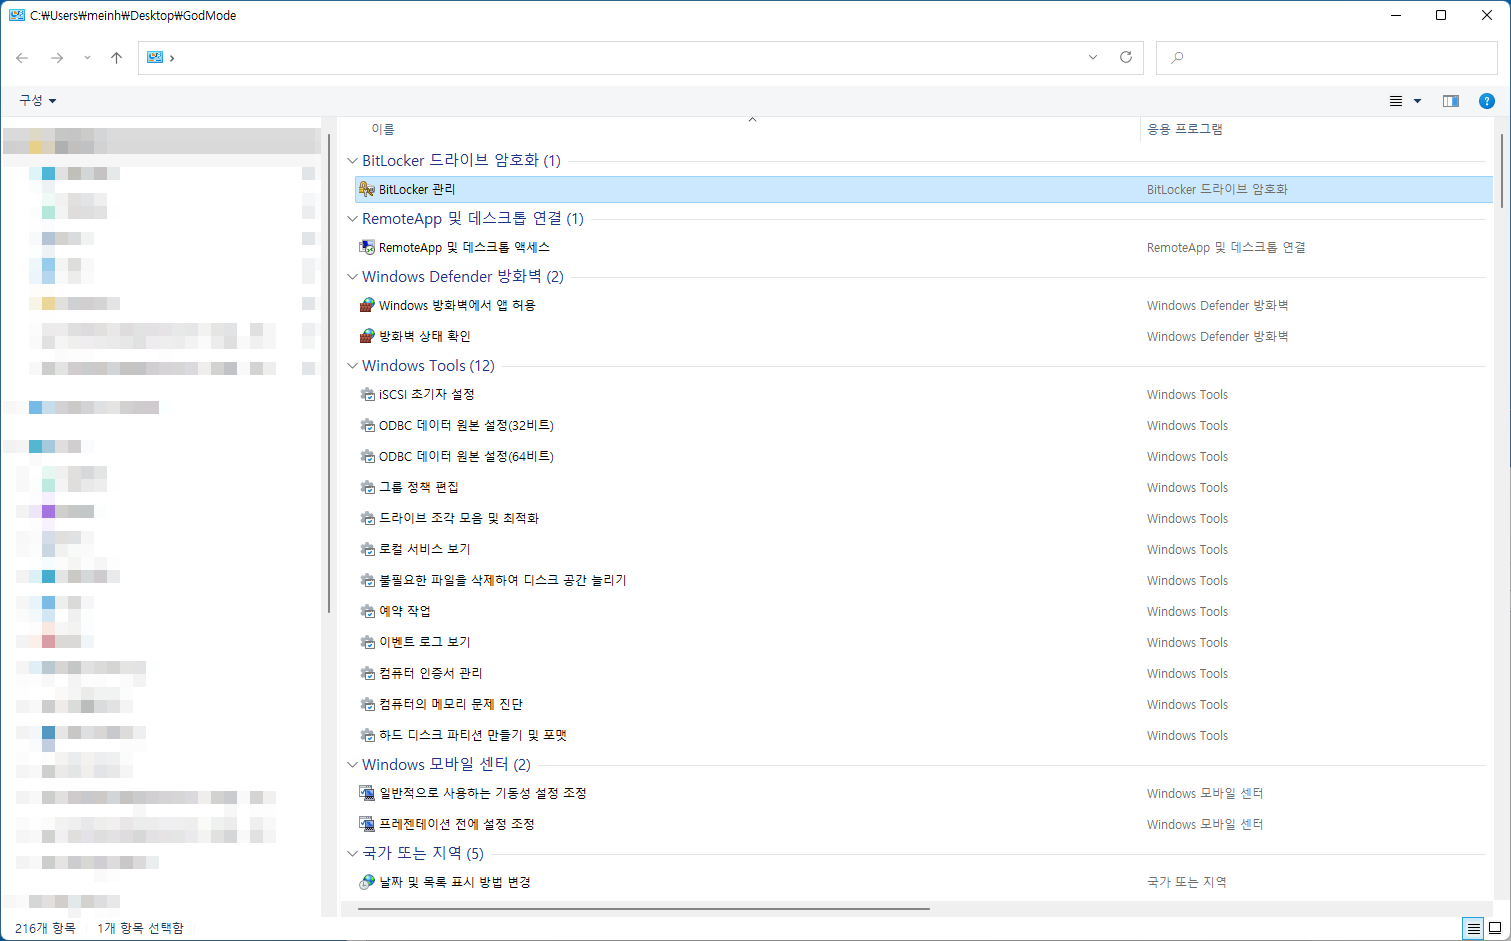Open the view options dropdown arrow
1511x941 pixels.
[x=1417, y=101]
